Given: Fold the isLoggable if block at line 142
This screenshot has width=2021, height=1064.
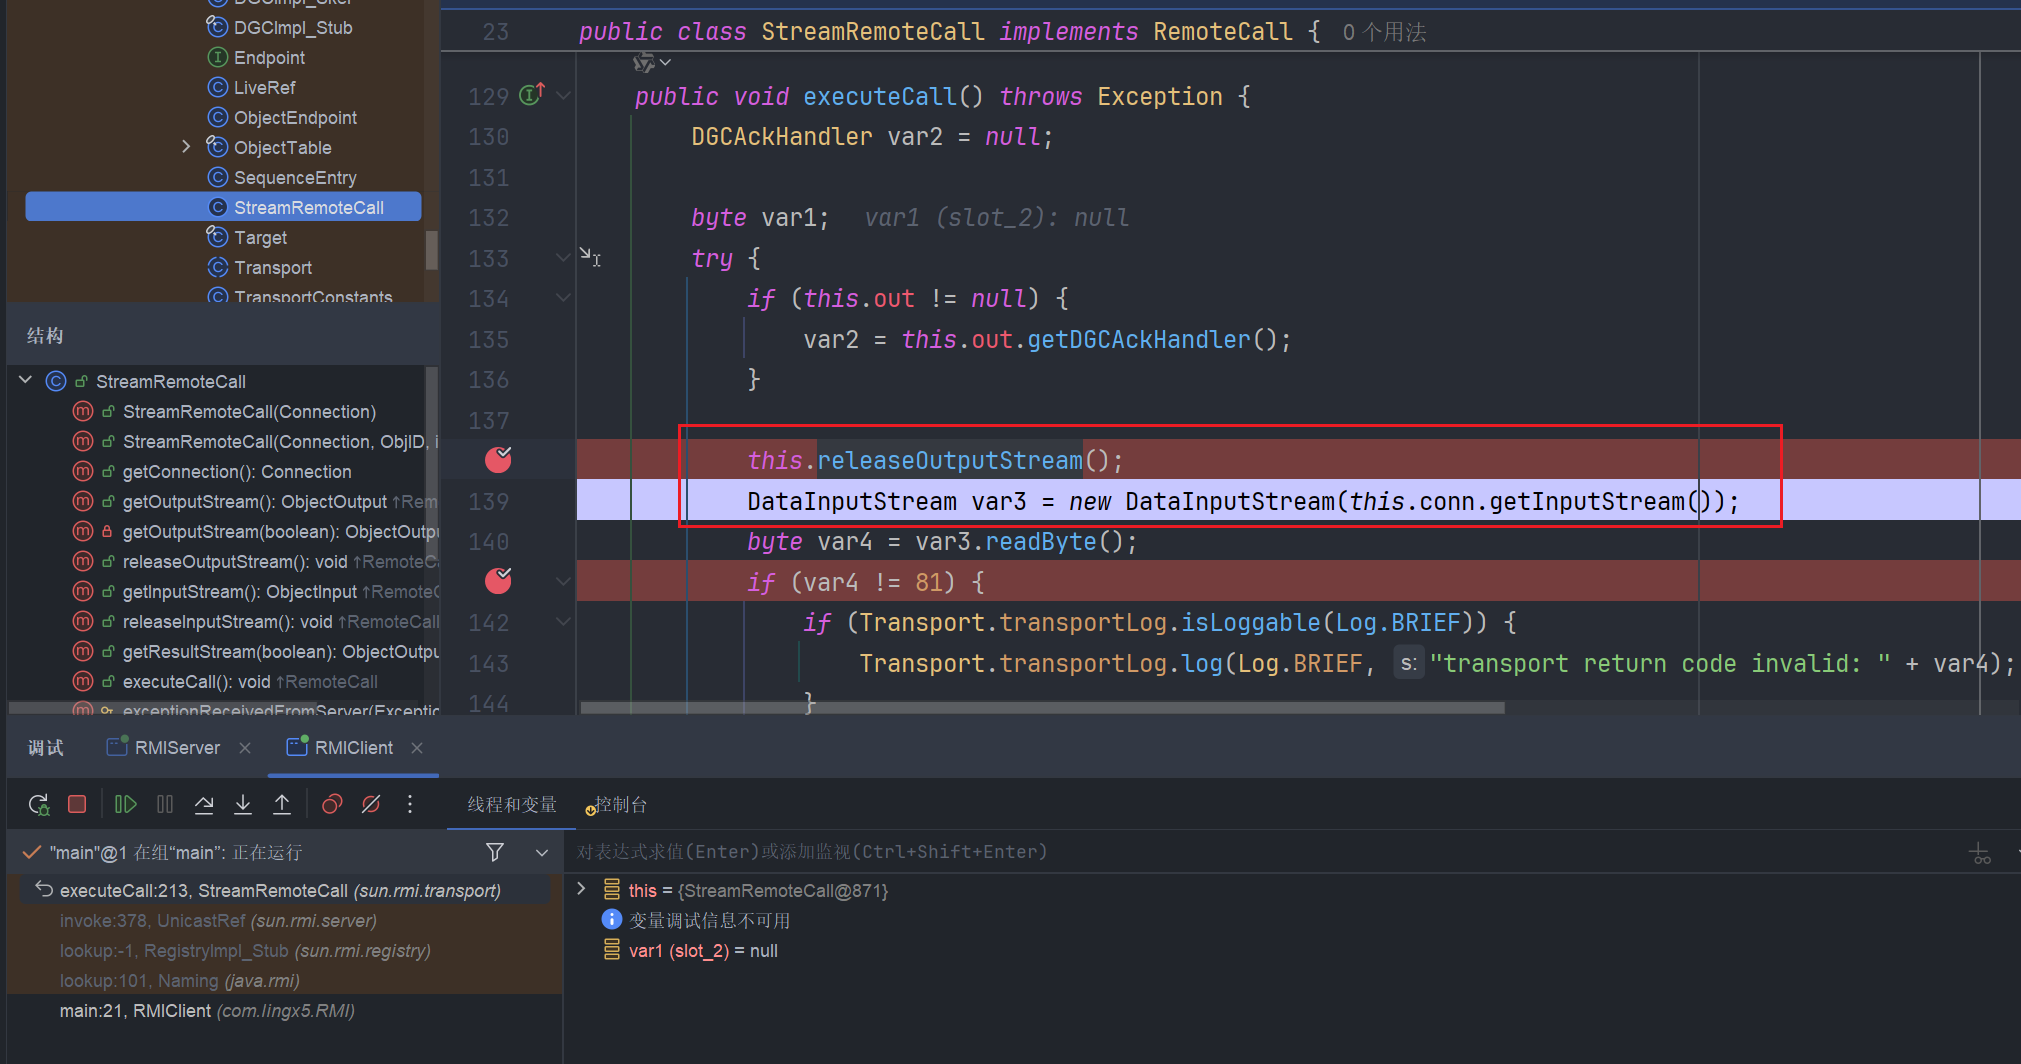Looking at the screenshot, I should click(563, 622).
